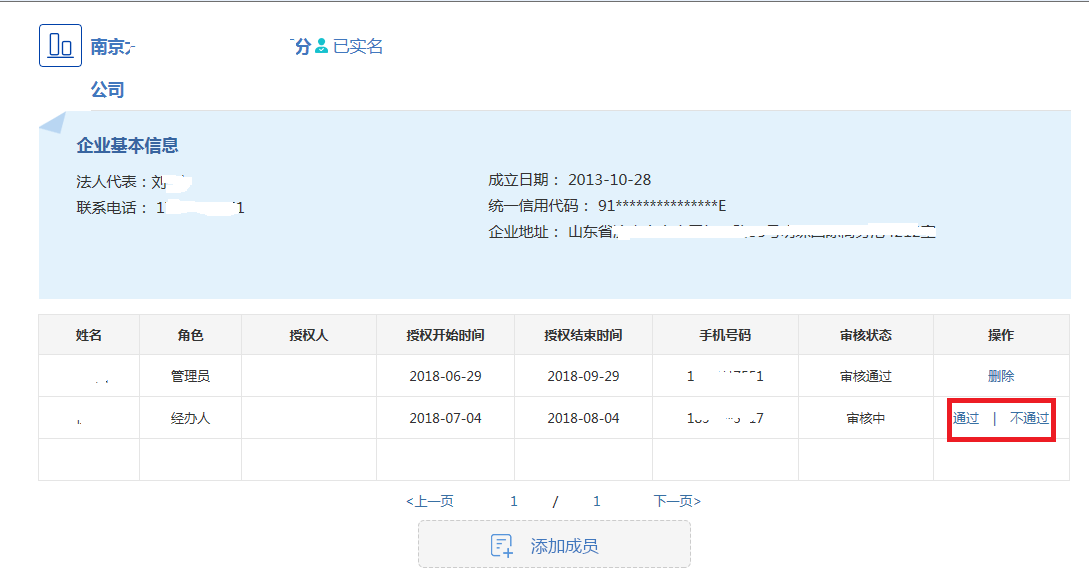Viewport: 1089px width, 583px height.
Task: Click the 姓名 column header
Action: click(89, 336)
